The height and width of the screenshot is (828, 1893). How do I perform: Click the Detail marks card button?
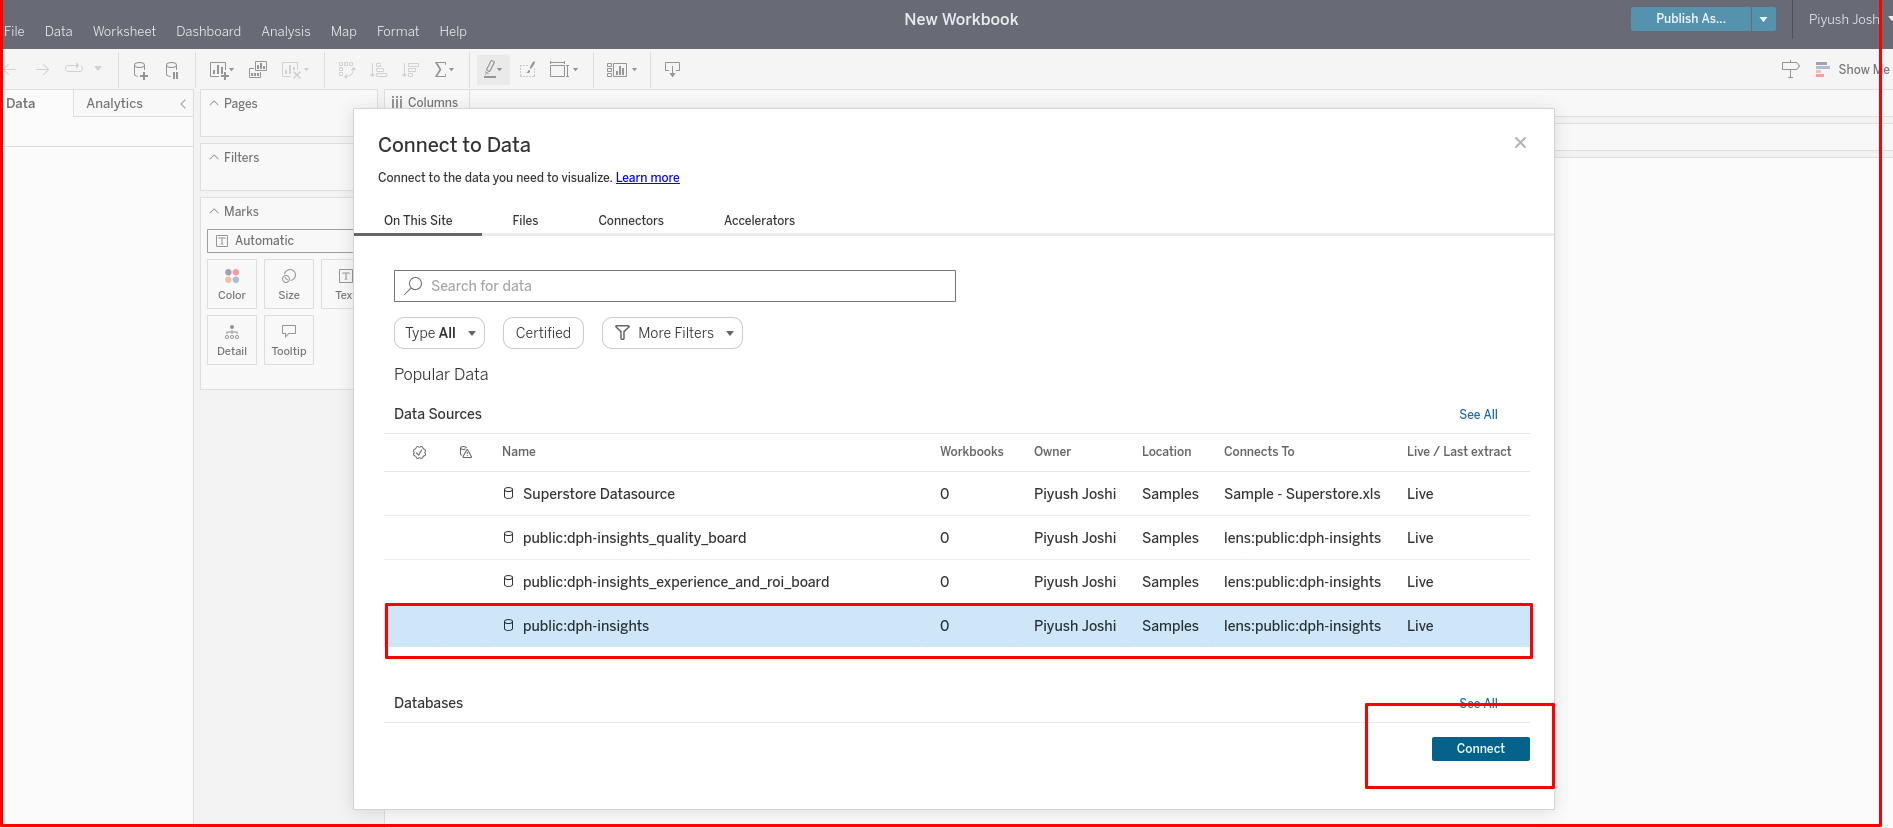tap(232, 340)
